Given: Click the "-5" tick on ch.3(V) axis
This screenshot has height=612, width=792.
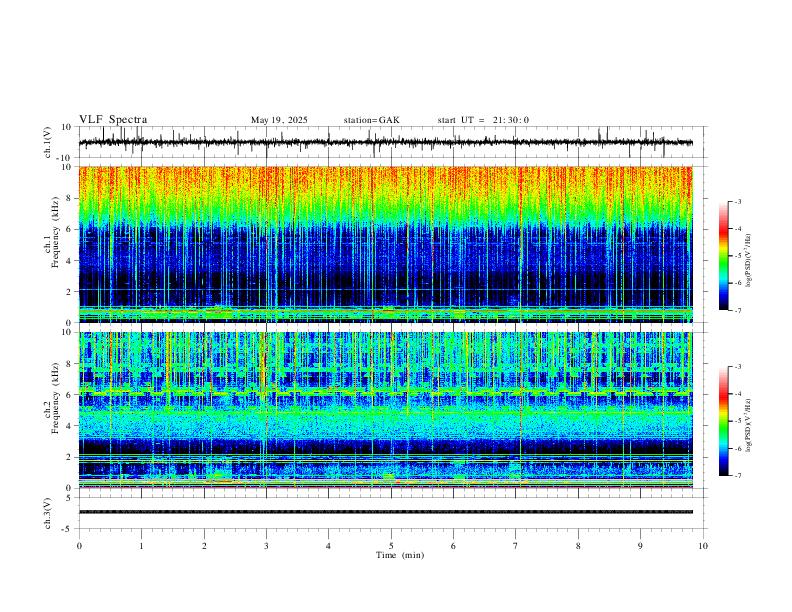Looking at the screenshot, I should point(68,529).
